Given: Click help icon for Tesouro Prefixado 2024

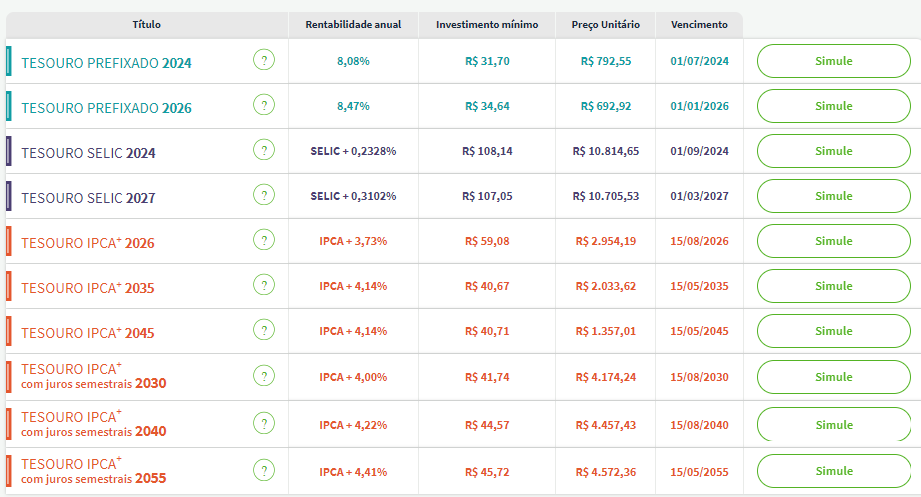Looking at the screenshot, I should tap(263, 61).
